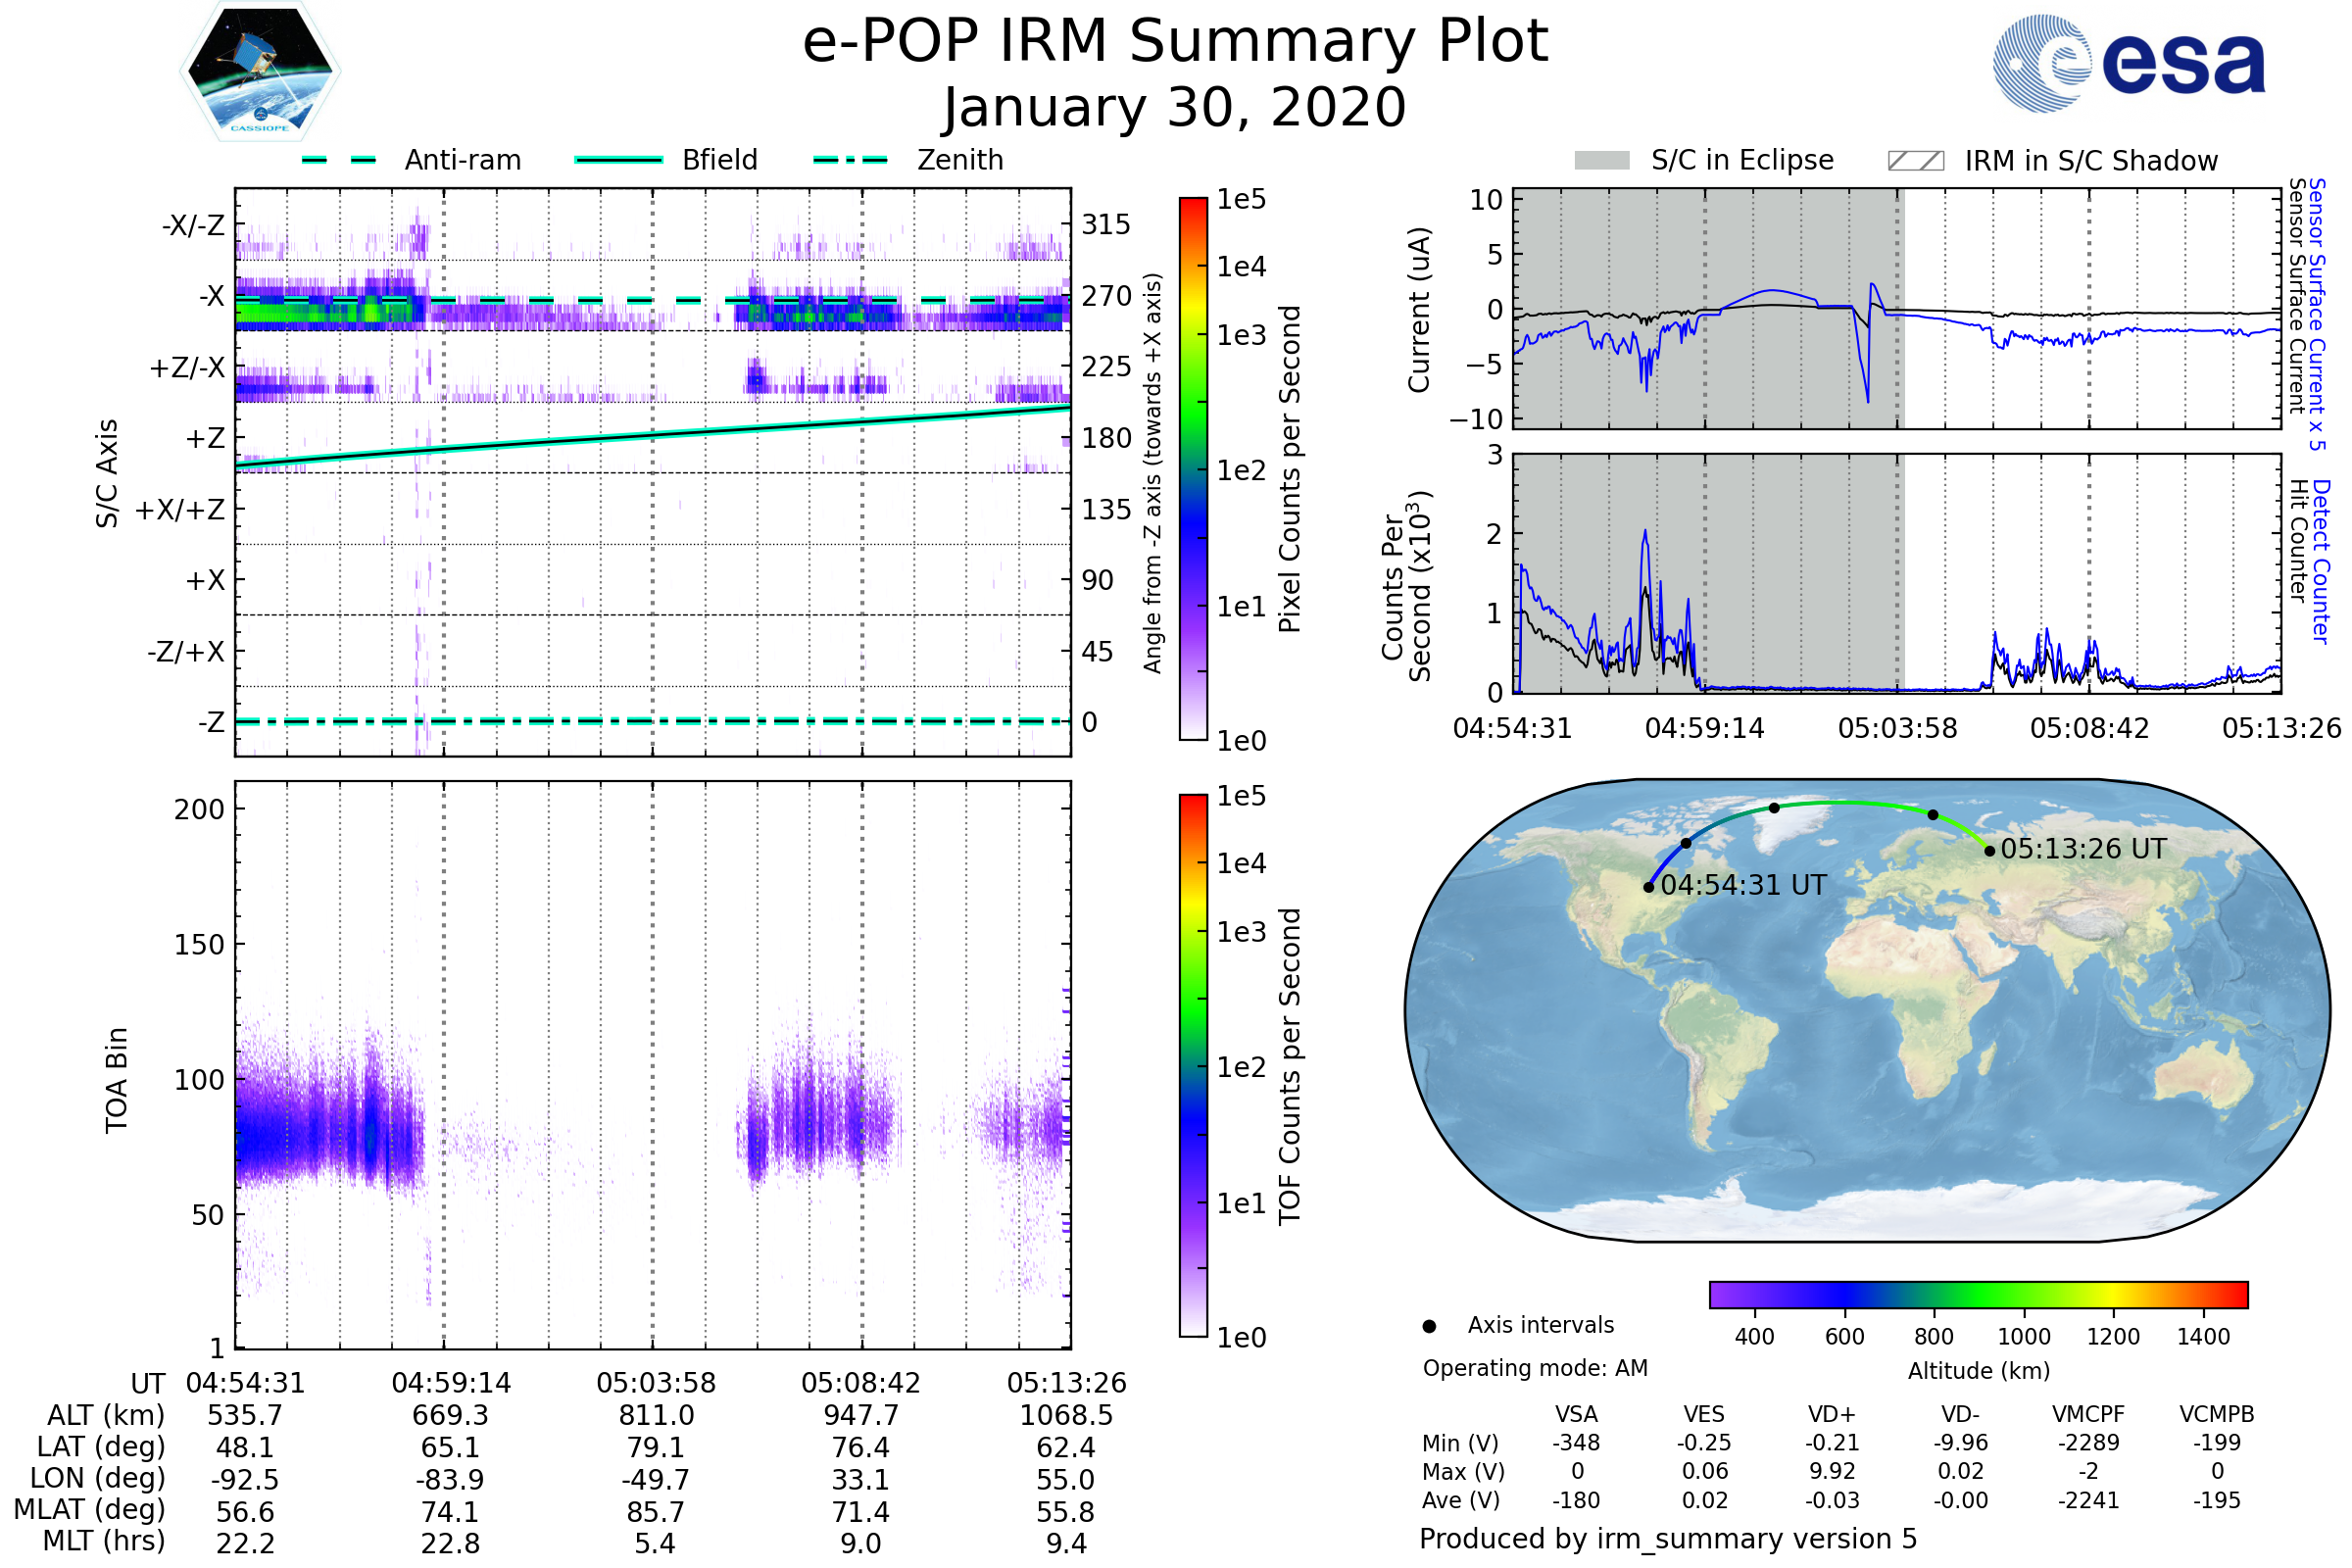Screen dimensions: 2352x1568
Task: Click the Bfield solid legend line
Action: point(618,160)
